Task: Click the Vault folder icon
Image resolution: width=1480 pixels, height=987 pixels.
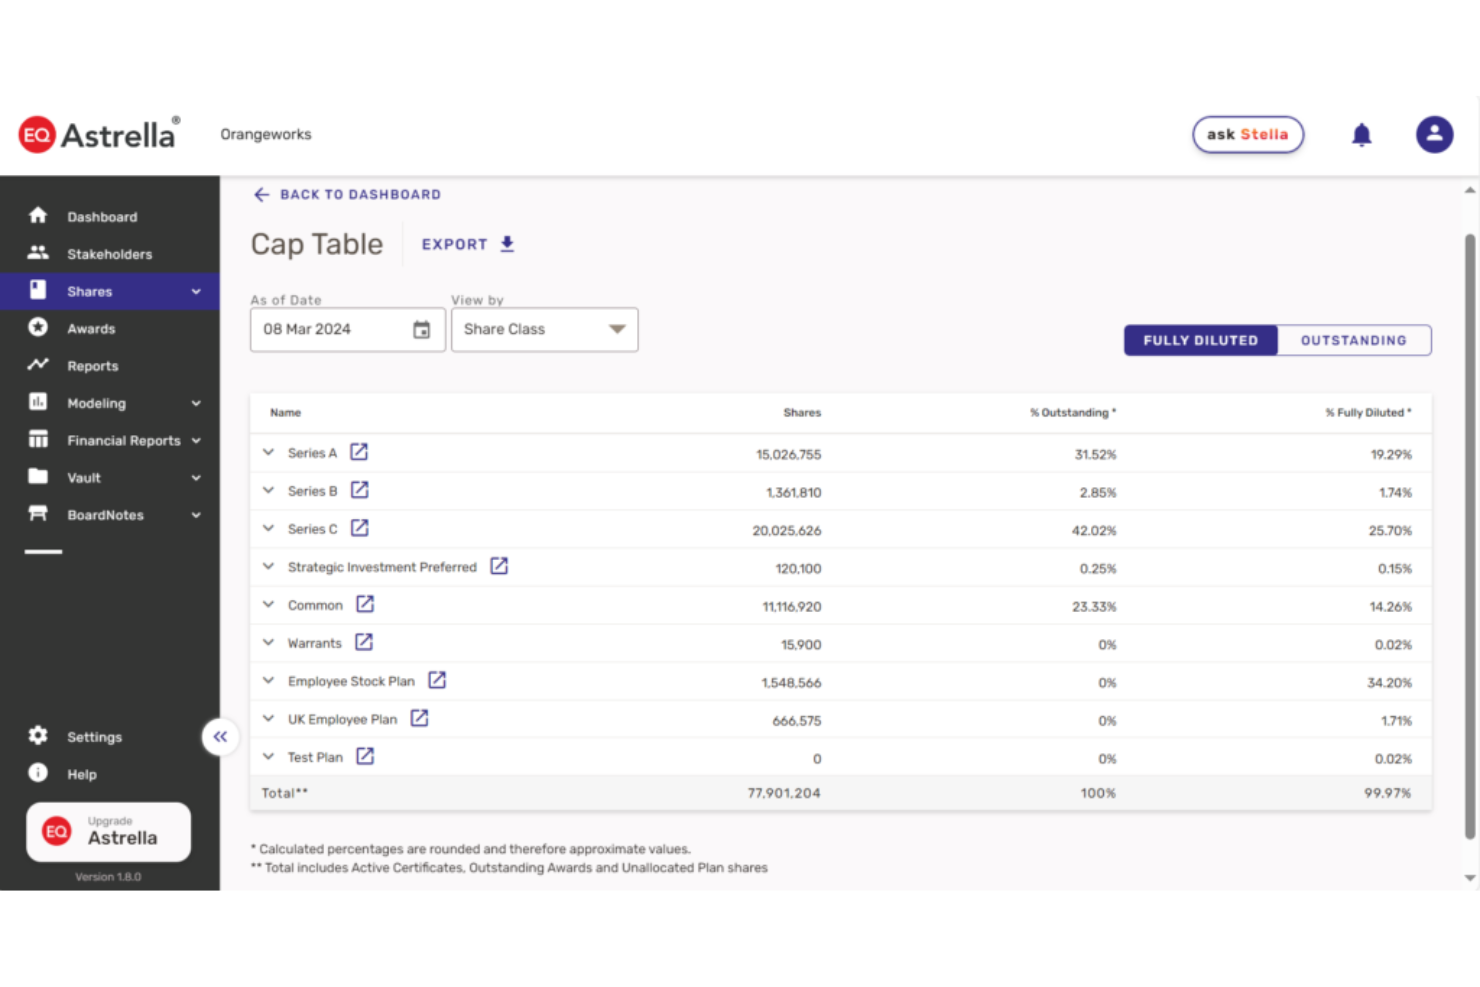Action: 38,476
